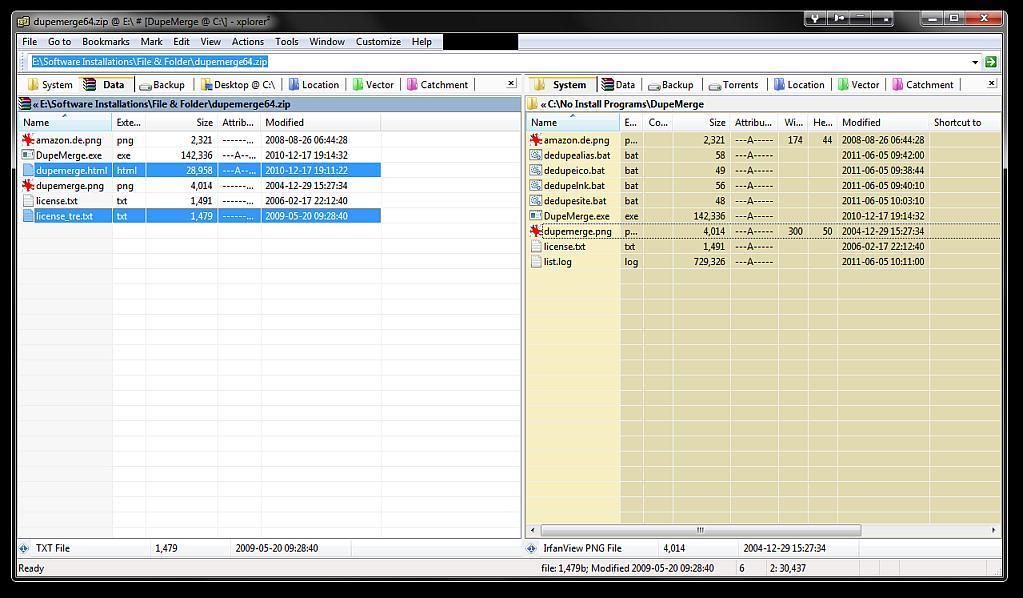This screenshot has height=598, width=1023.
Task: Open the View menu
Action: click(211, 42)
